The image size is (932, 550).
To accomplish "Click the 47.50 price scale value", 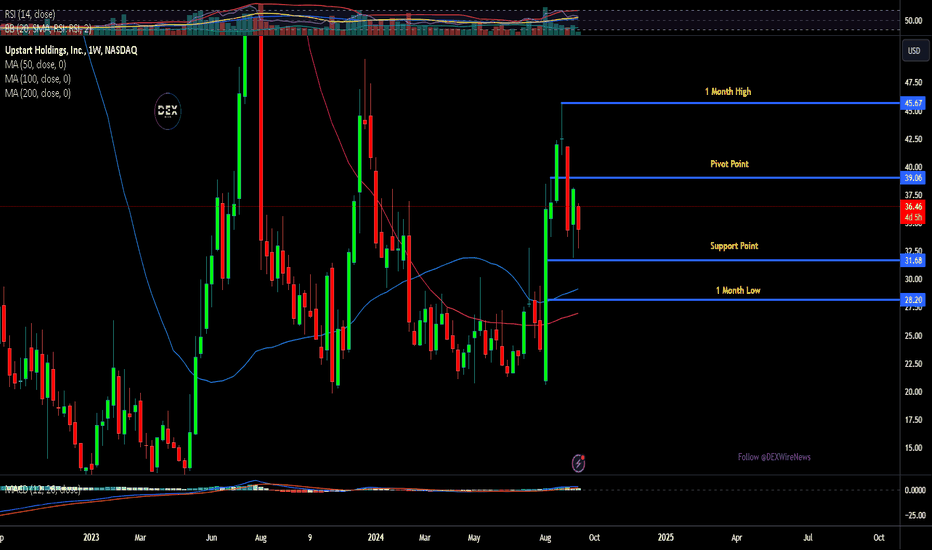I will pos(913,83).
